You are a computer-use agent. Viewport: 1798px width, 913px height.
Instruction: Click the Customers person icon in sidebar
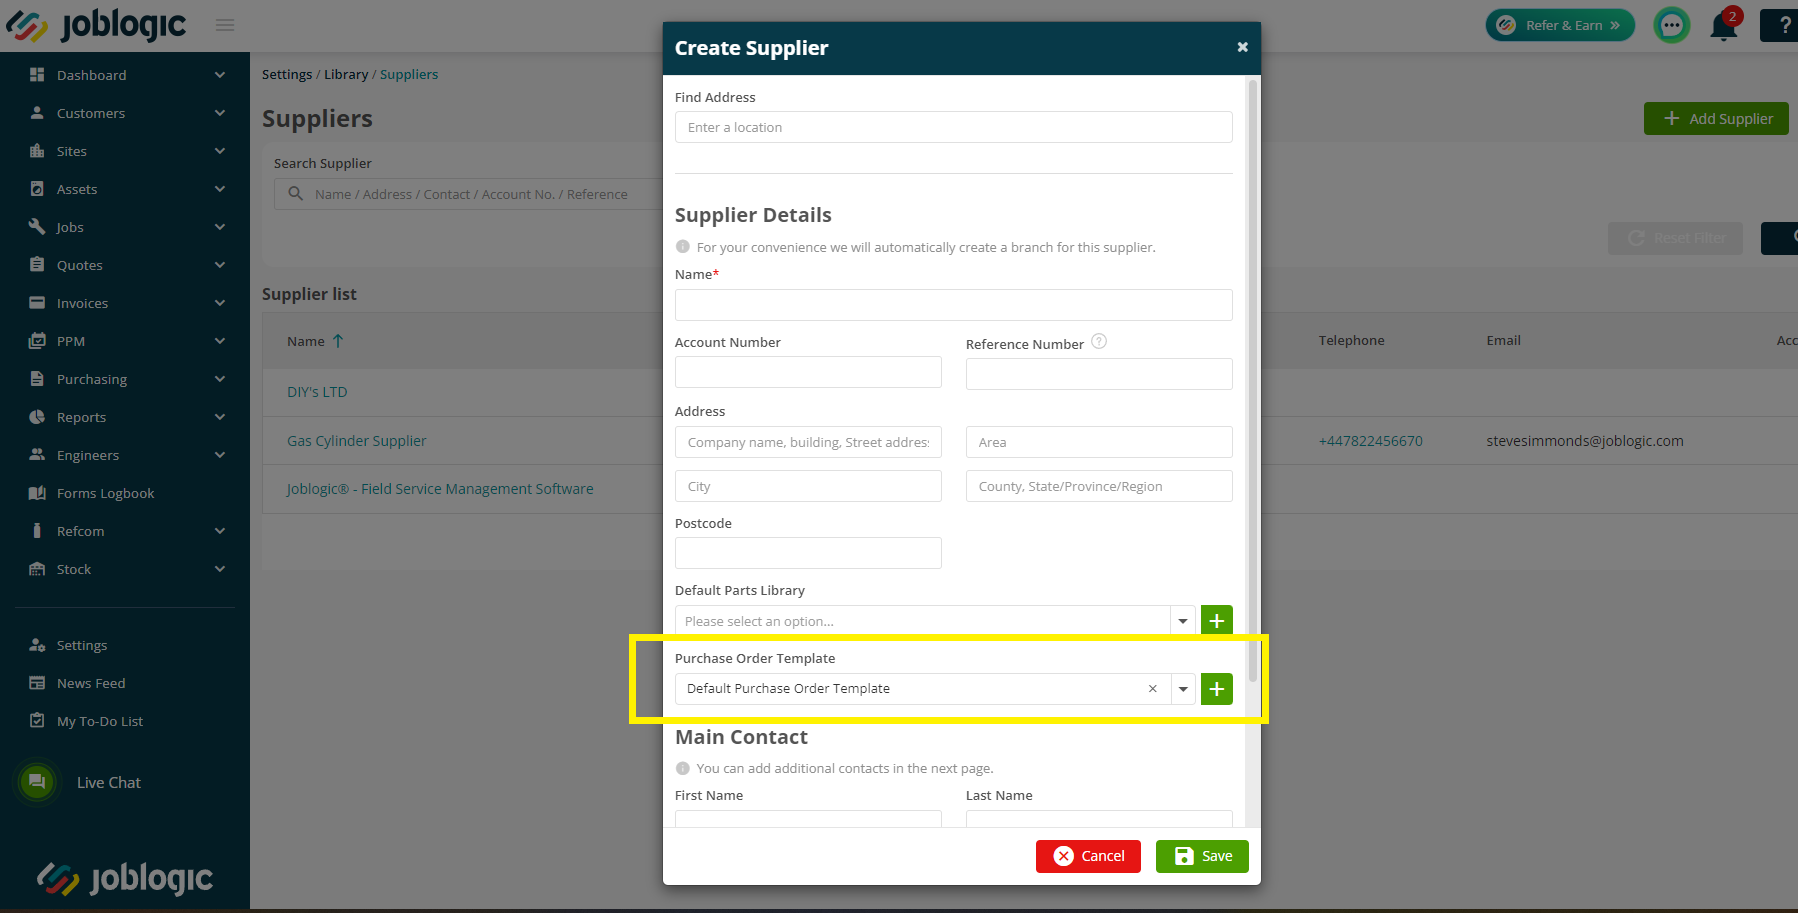tap(37, 113)
